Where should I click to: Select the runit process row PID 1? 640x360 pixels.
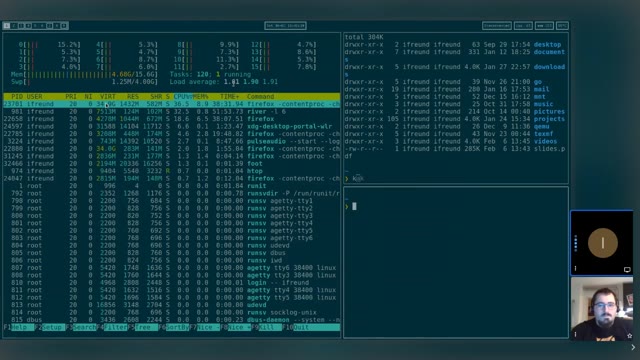(x=171, y=186)
